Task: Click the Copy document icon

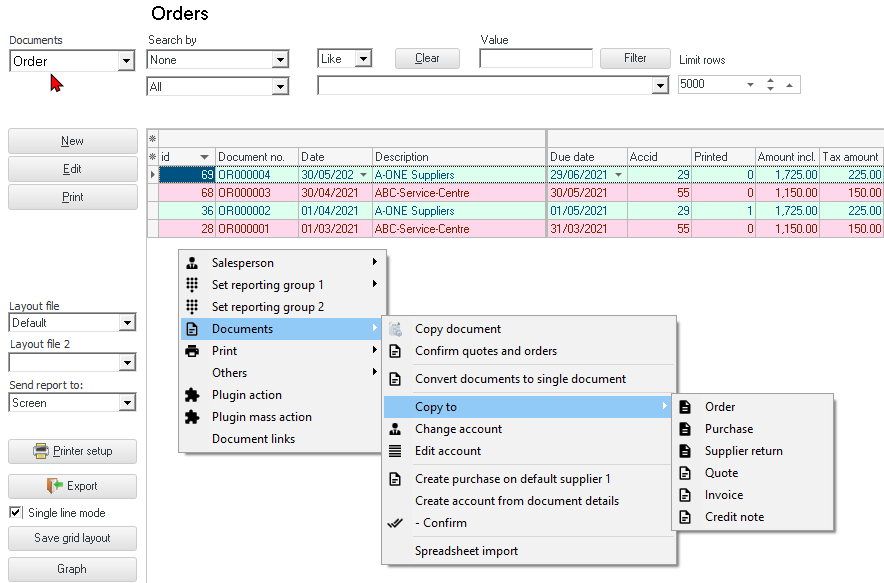Action: tap(395, 329)
